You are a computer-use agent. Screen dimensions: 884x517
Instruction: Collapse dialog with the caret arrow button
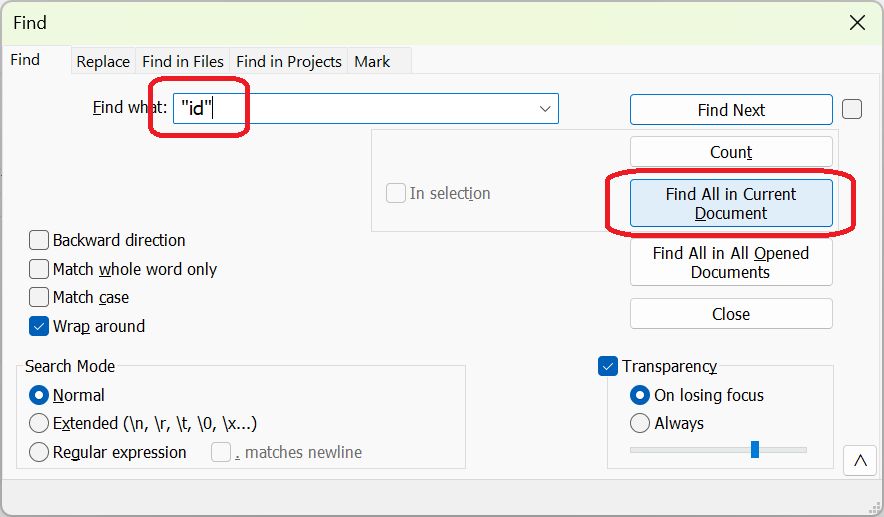click(x=859, y=461)
